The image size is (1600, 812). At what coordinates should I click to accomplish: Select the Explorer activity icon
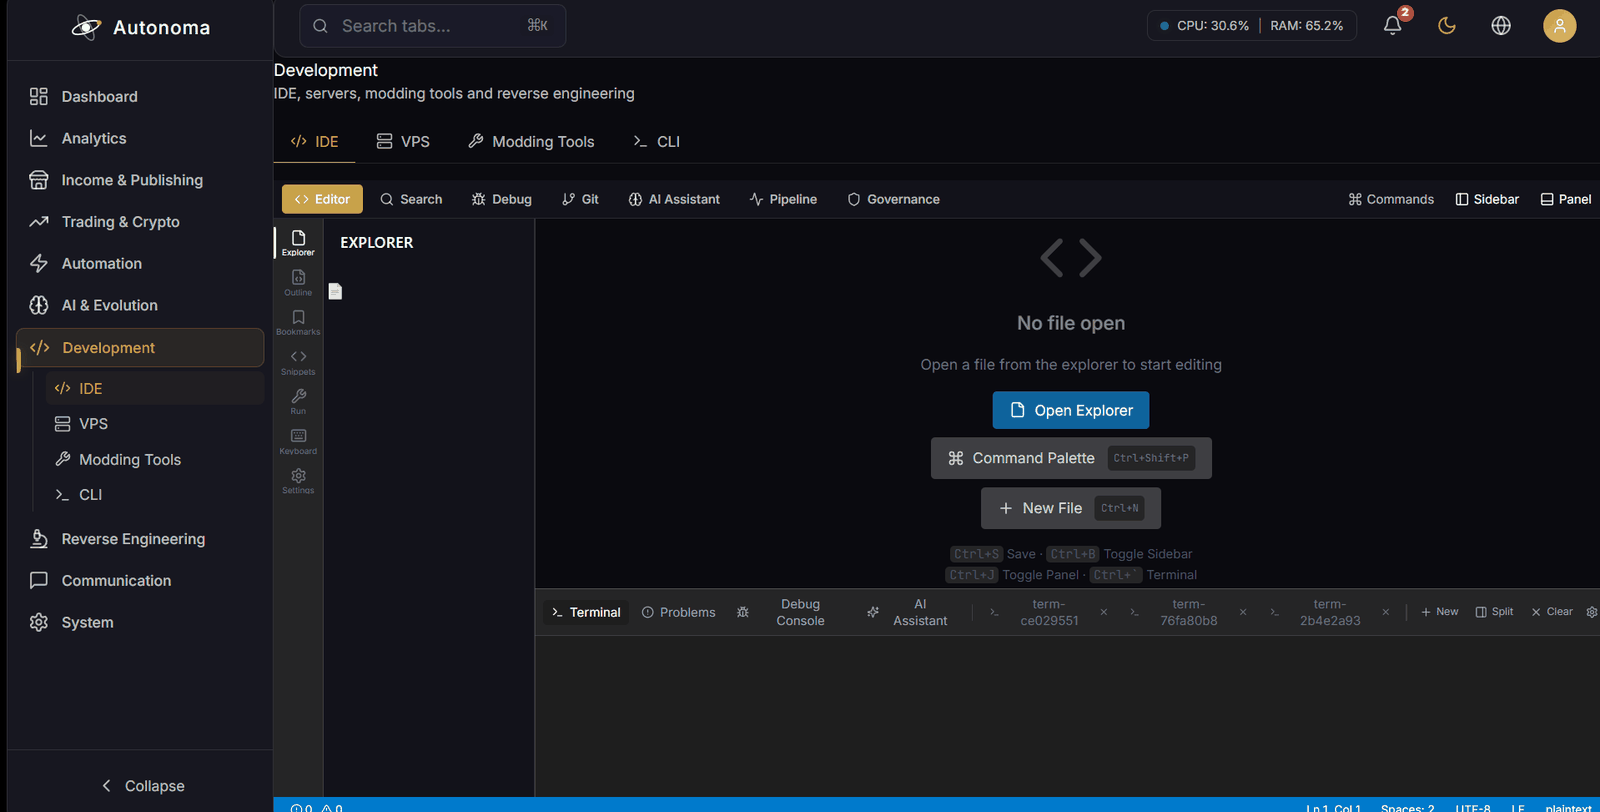pyautogui.click(x=298, y=243)
